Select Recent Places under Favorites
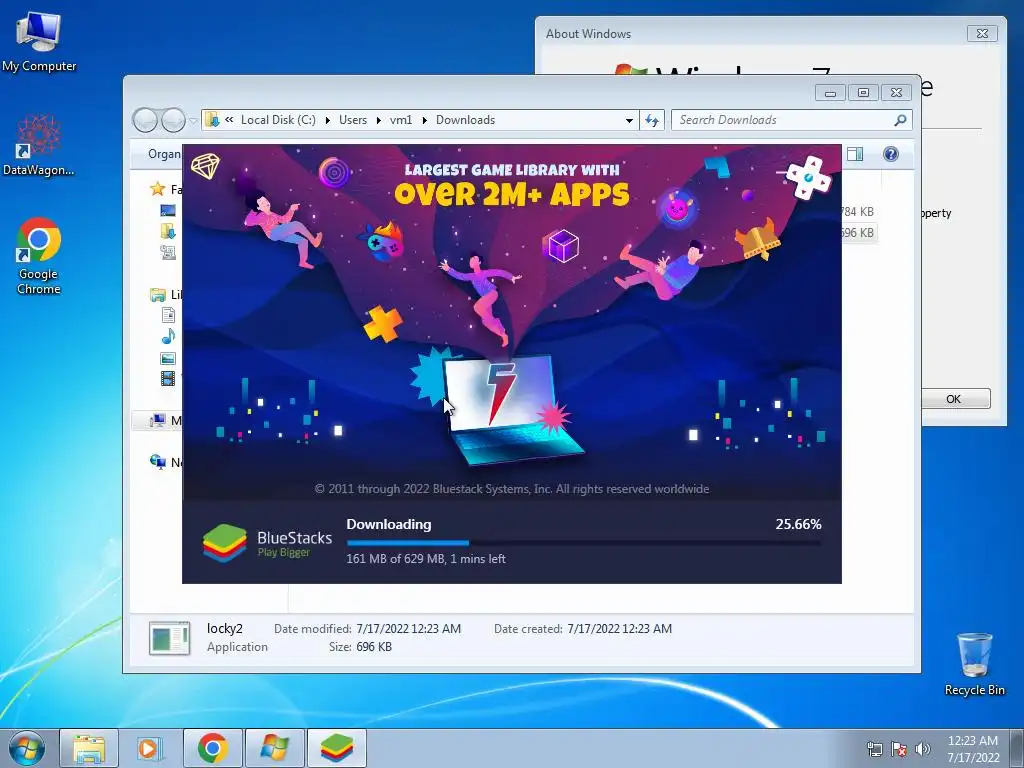Viewport: 1024px width, 768px height. coord(168,252)
